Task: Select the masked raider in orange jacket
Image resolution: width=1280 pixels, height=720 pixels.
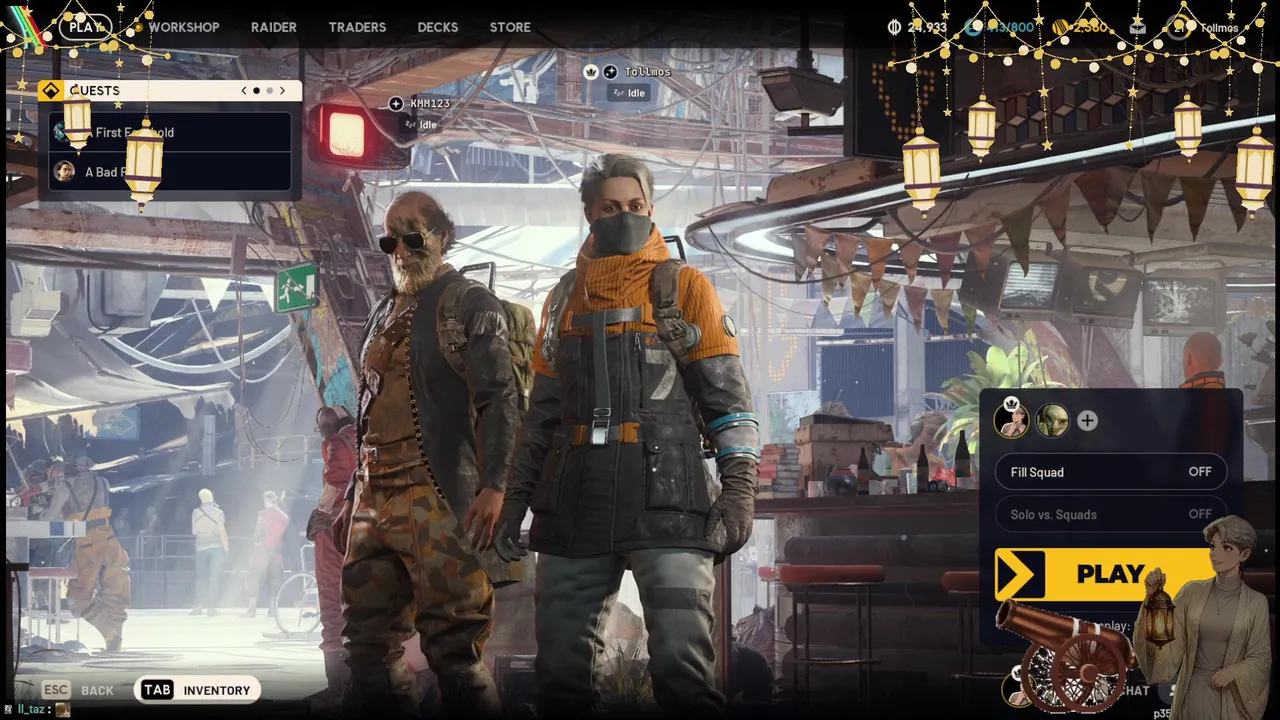Action: tap(635, 430)
